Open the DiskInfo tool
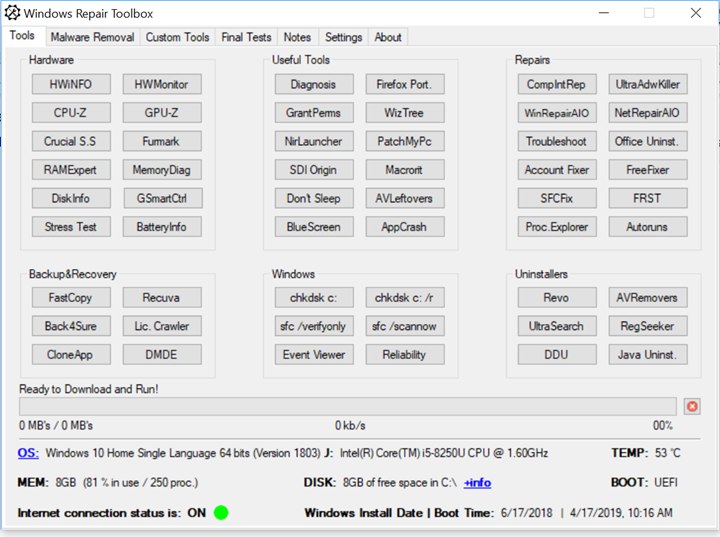This screenshot has height=537, width=720. point(71,198)
